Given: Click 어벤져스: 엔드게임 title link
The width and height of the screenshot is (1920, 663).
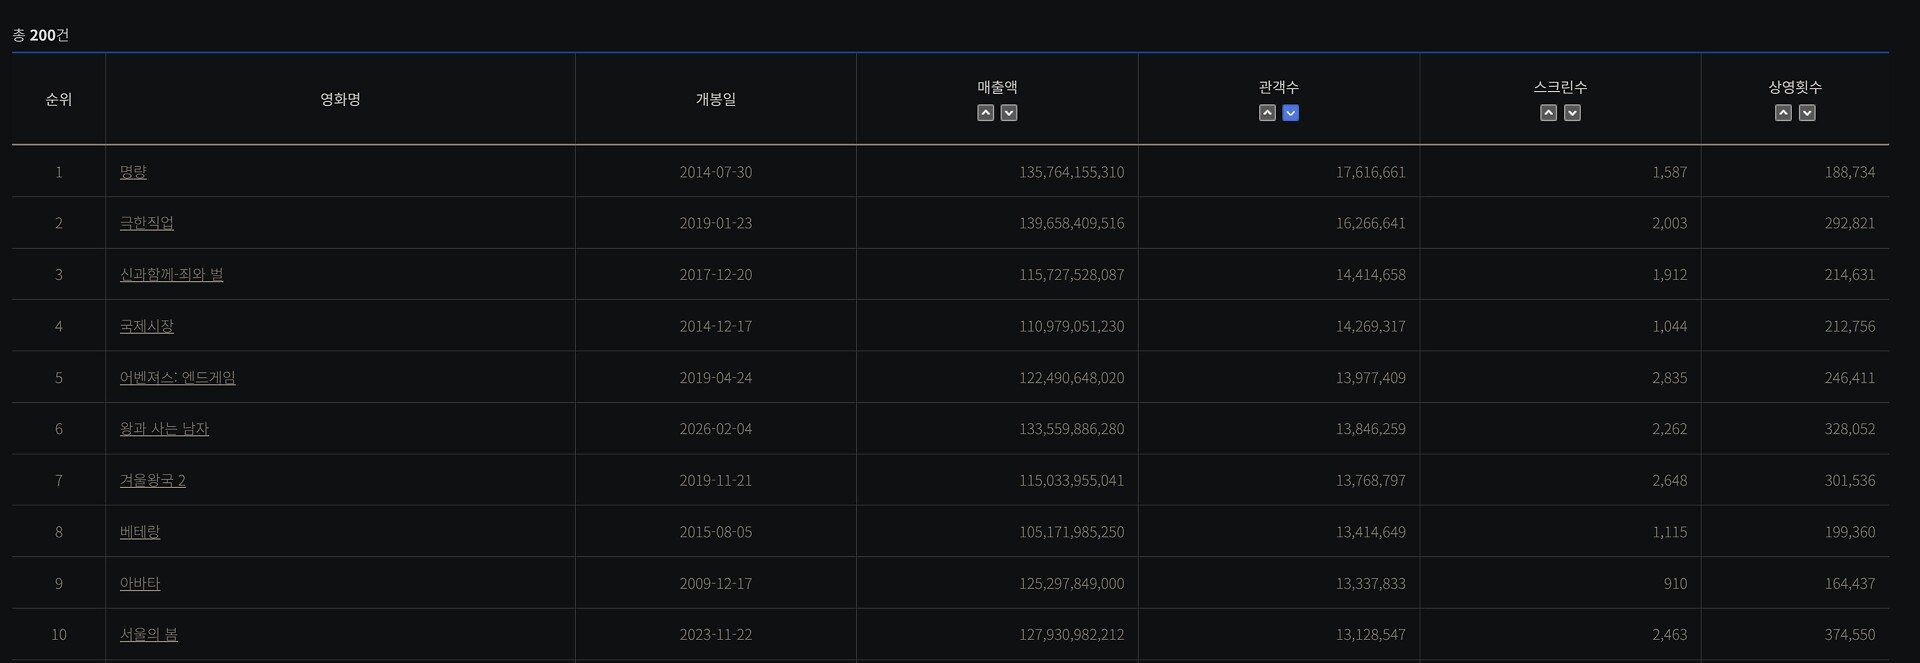Looking at the screenshot, I should (x=177, y=378).
